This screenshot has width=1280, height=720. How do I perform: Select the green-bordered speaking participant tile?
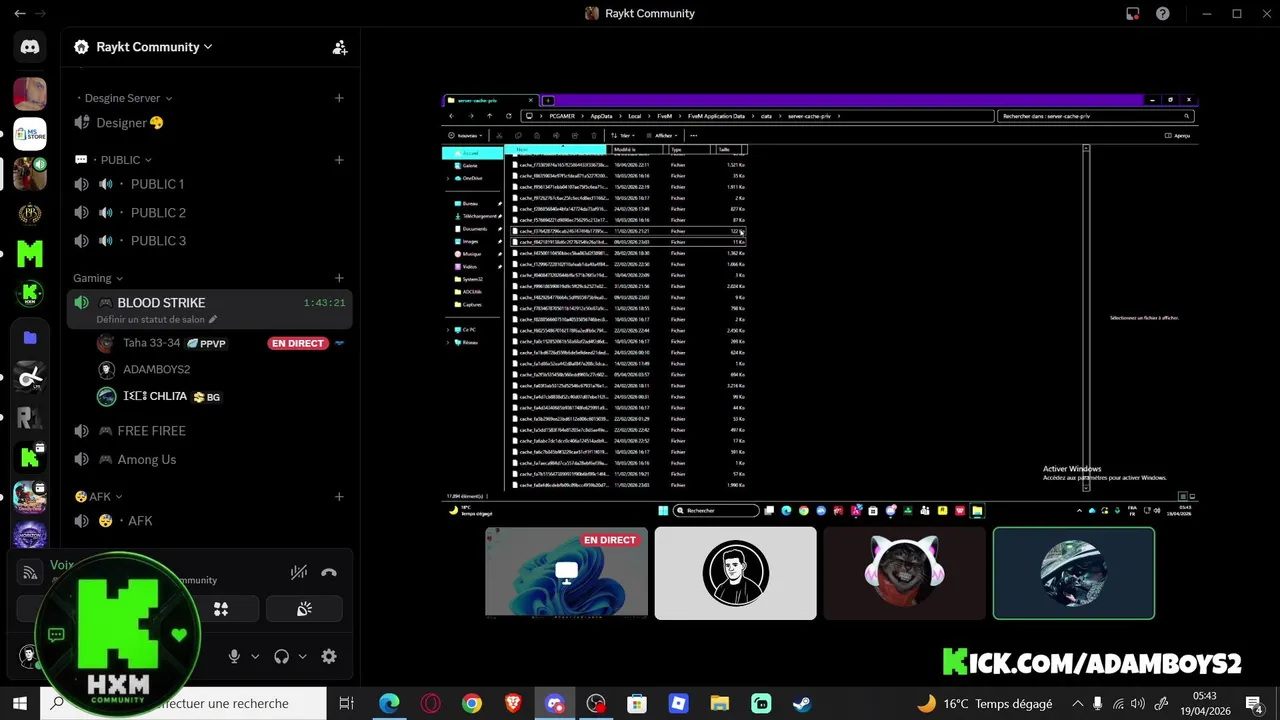[1074, 573]
